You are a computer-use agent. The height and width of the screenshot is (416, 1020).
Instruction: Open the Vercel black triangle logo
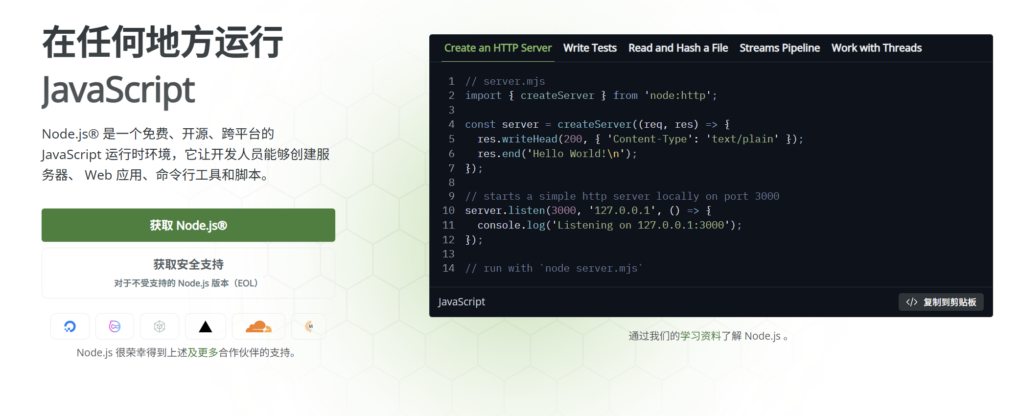click(205, 326)
